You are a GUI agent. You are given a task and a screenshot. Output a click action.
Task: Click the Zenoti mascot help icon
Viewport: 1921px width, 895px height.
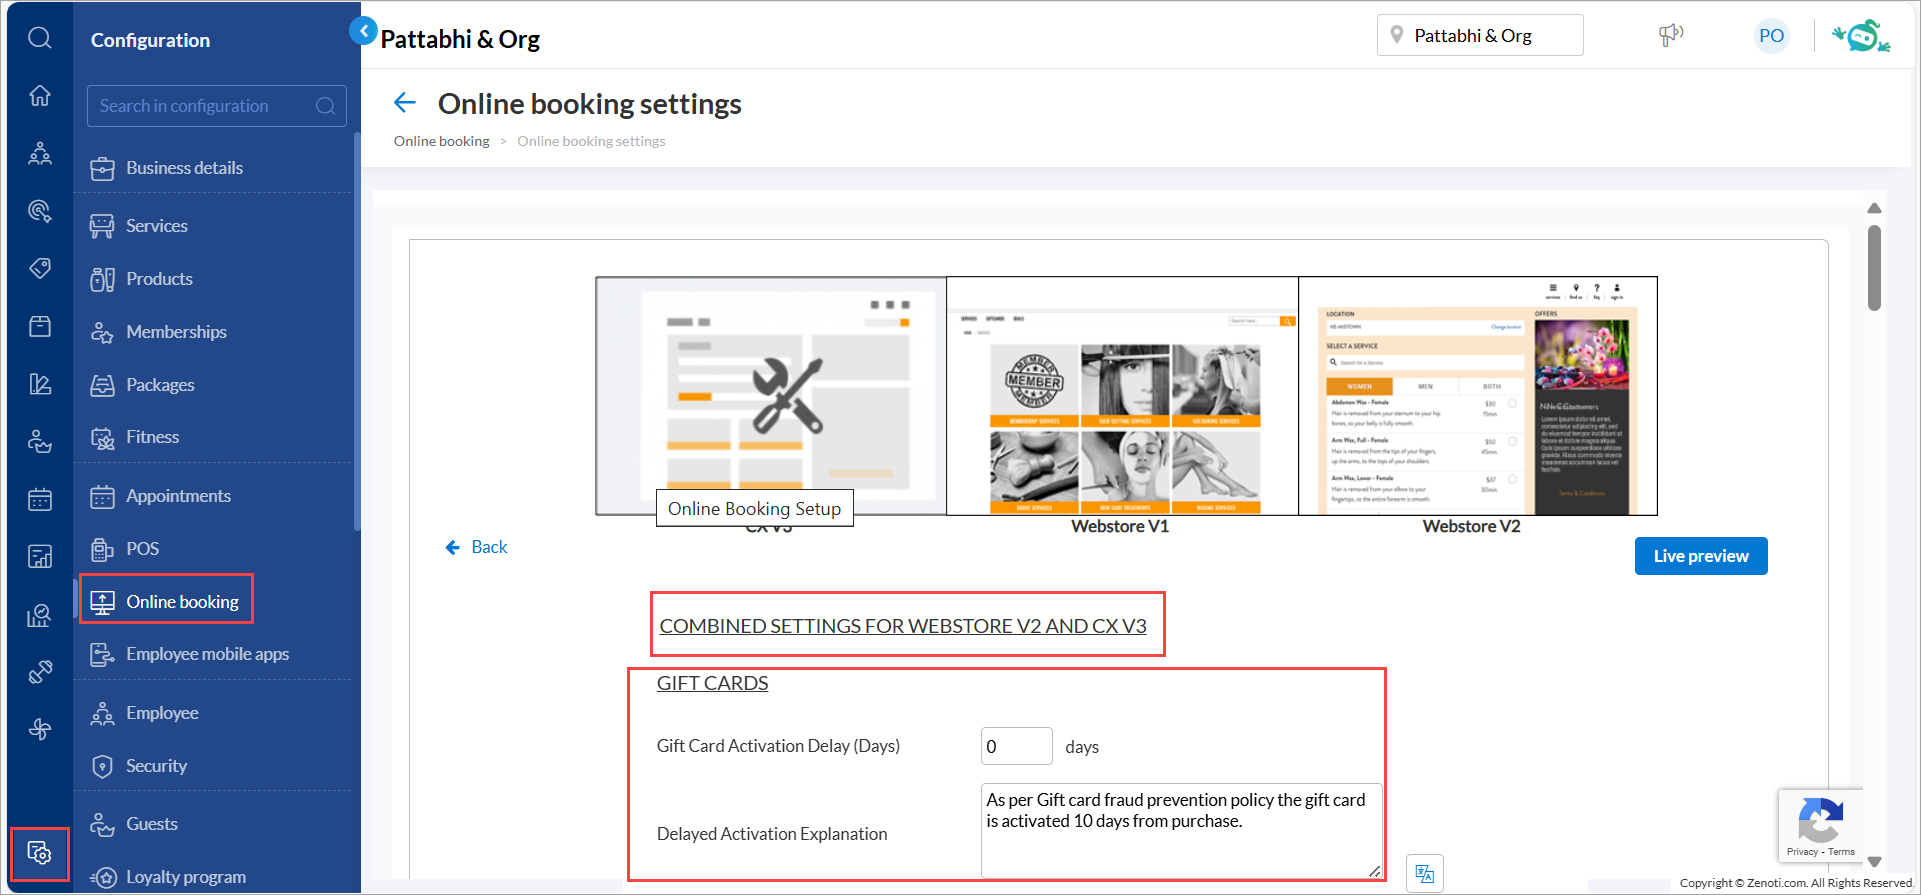[1861, 36]
